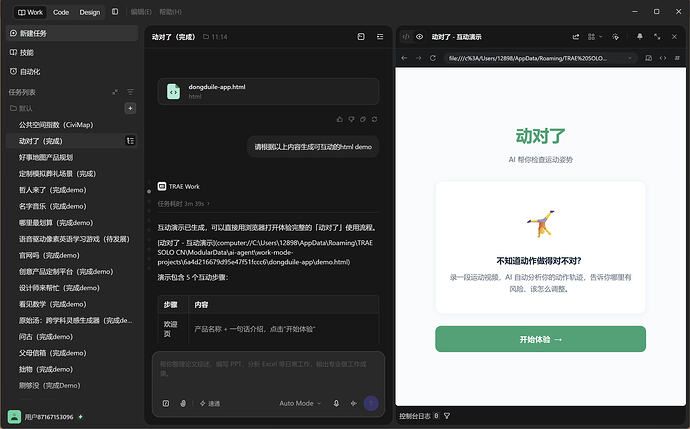Click the preview URL address bar

[540, 58]
